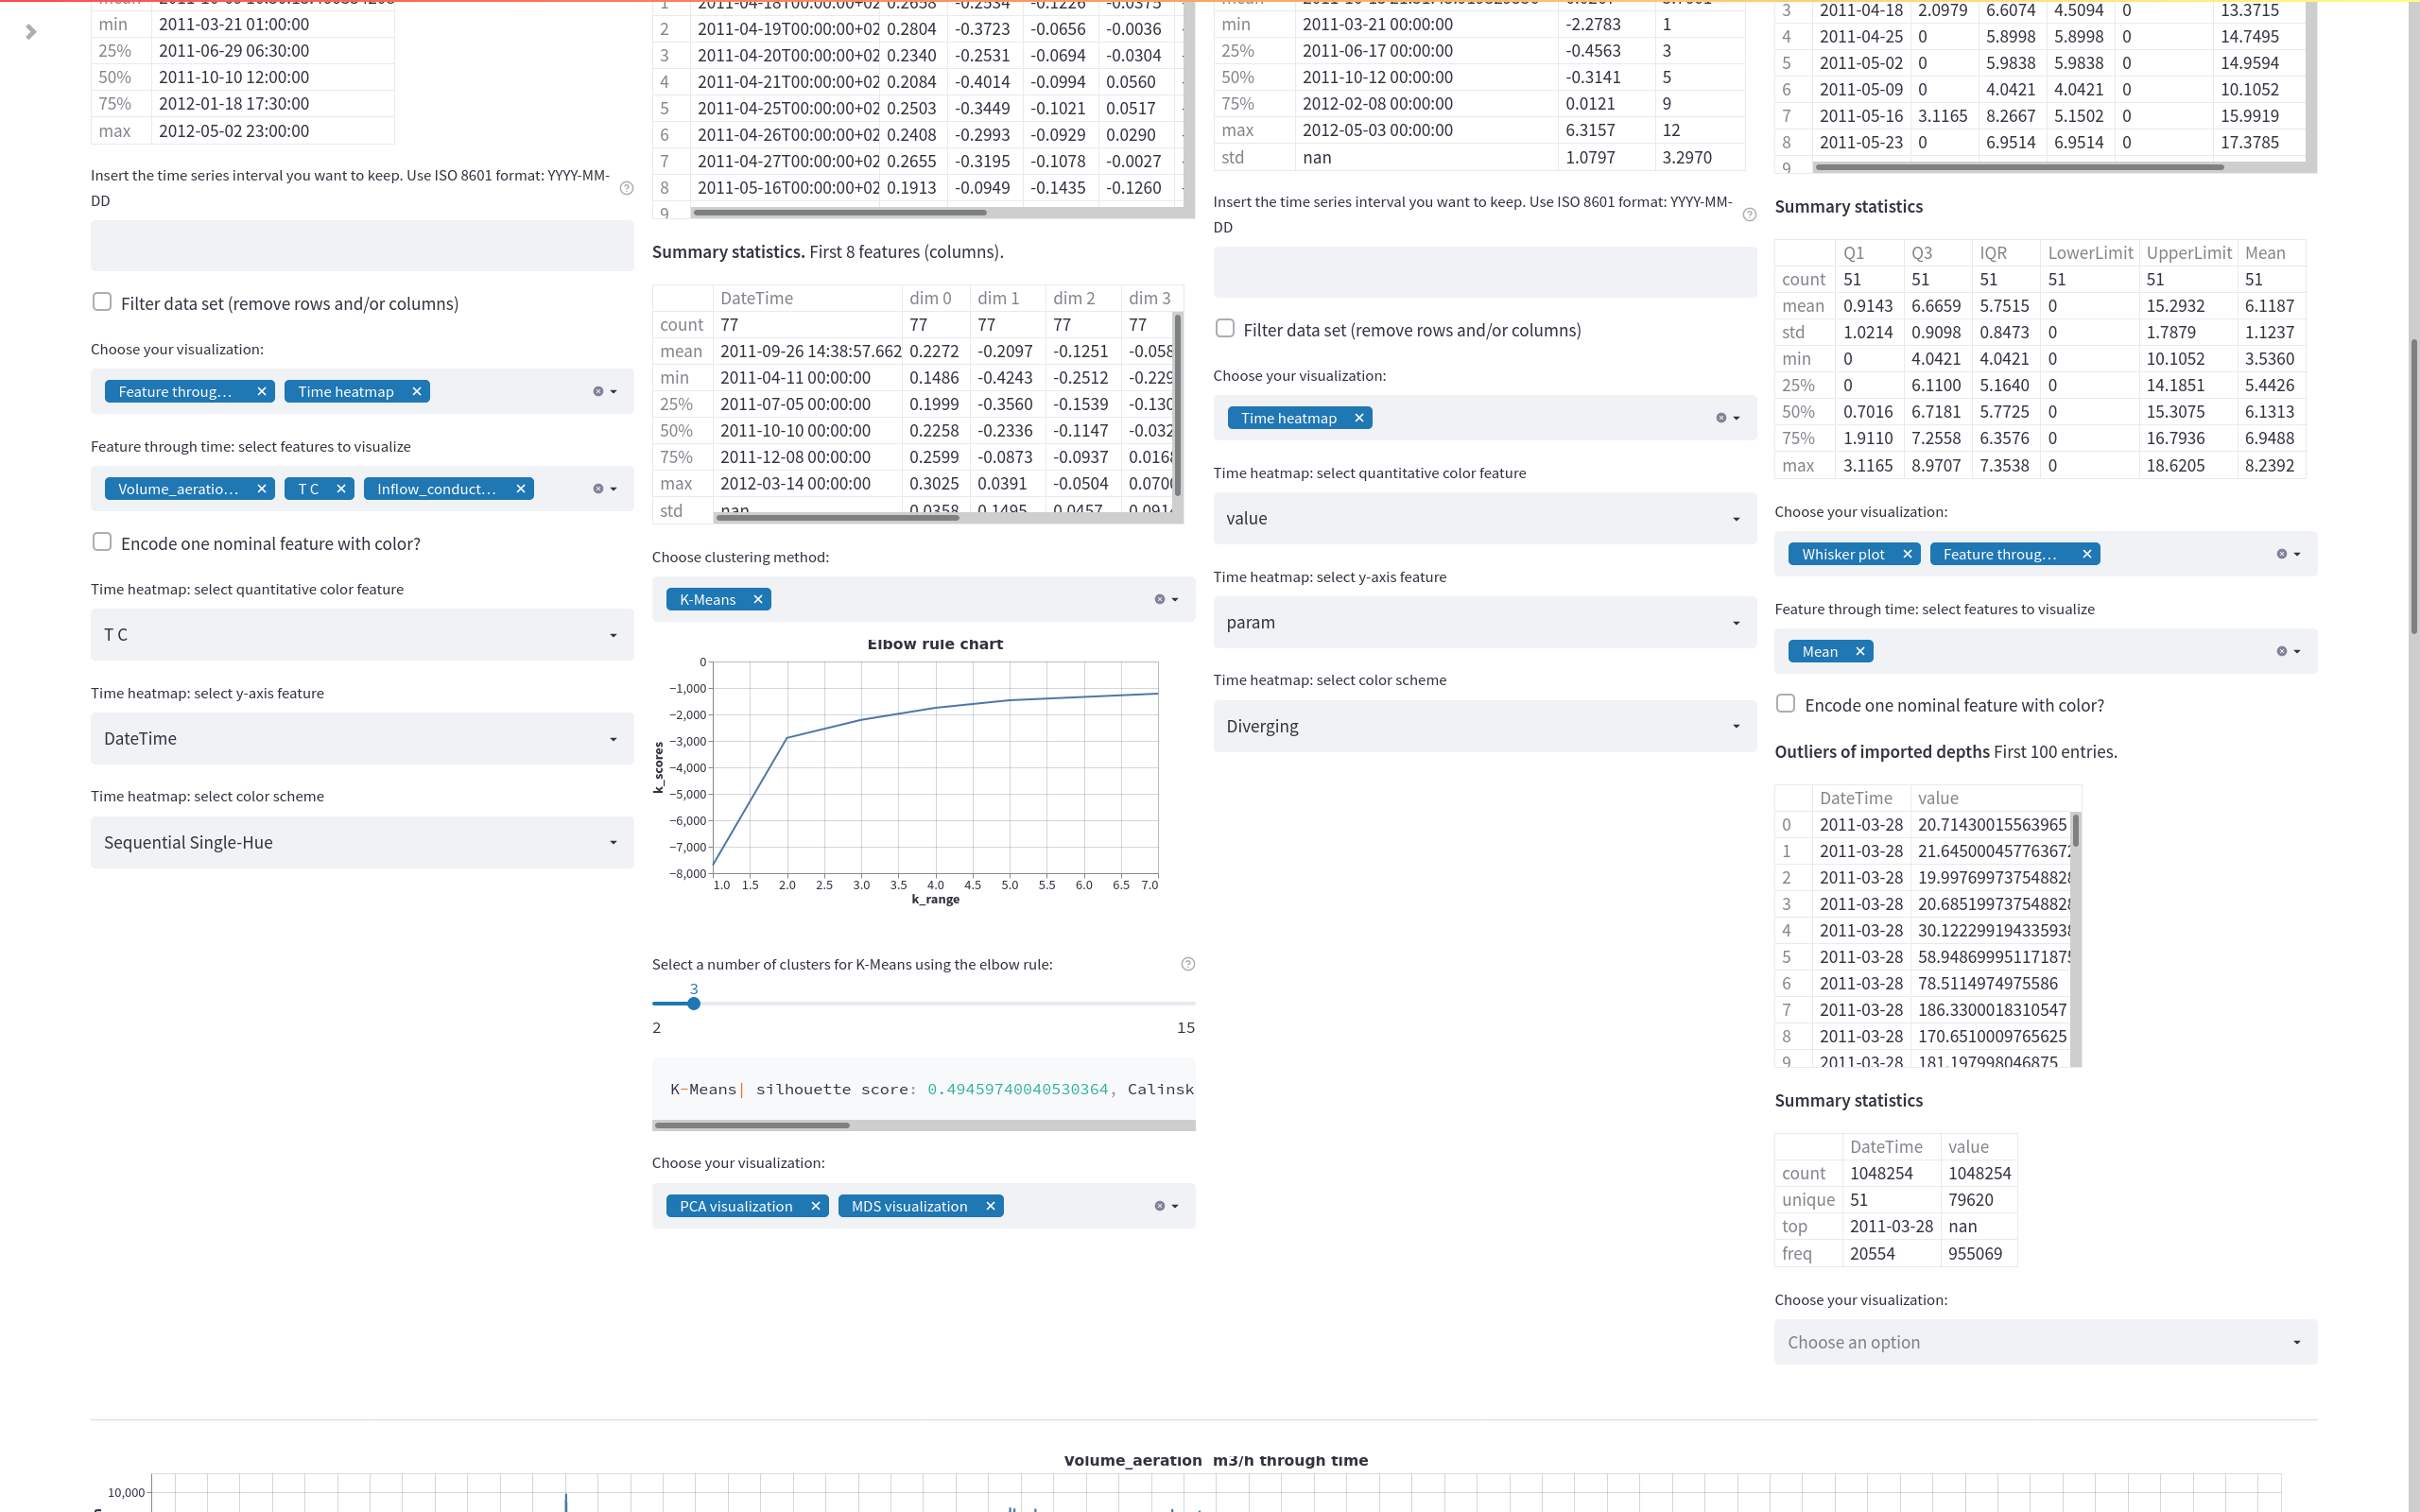The image size is (2420, 1512).
Task: Open the Choose an option visualization dropdown
Action: (x=2045, y=1342)
